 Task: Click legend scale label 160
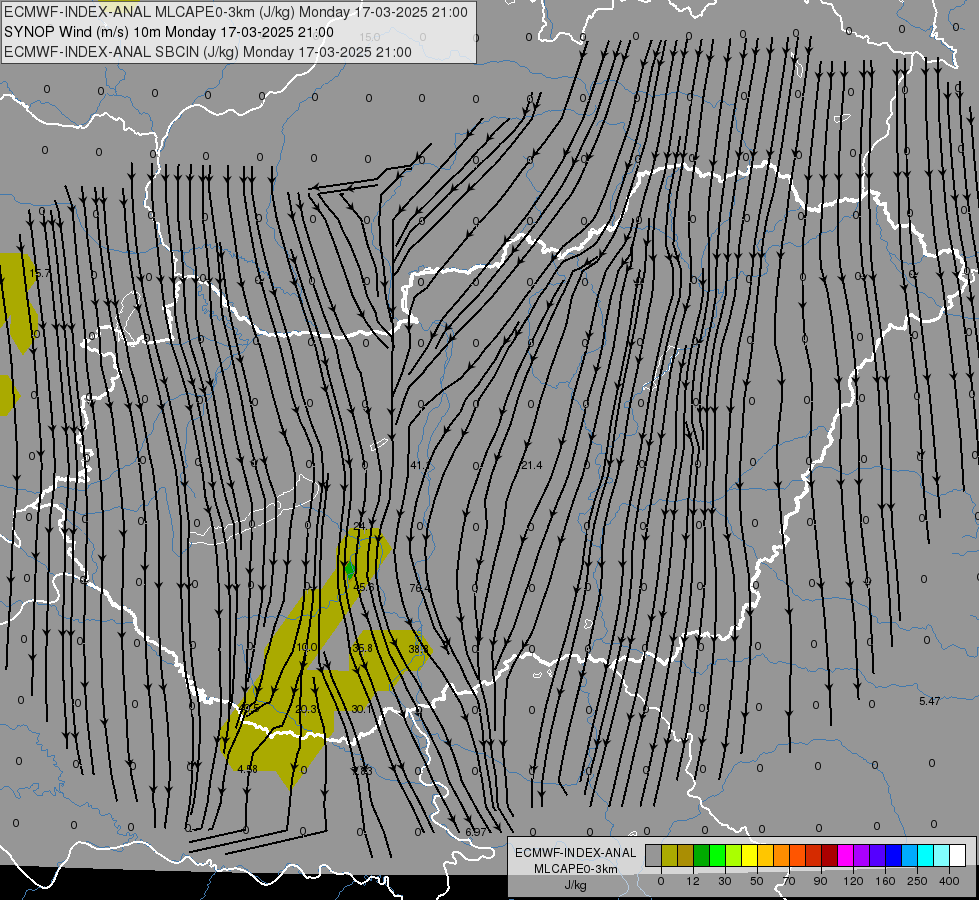pyautogui.click(x=885, y=881)
